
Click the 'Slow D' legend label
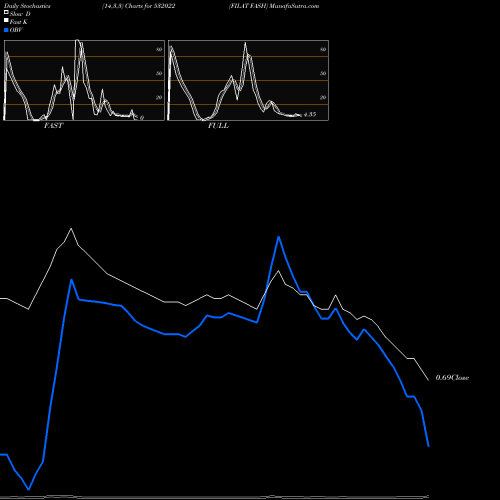tap(20, 14)
